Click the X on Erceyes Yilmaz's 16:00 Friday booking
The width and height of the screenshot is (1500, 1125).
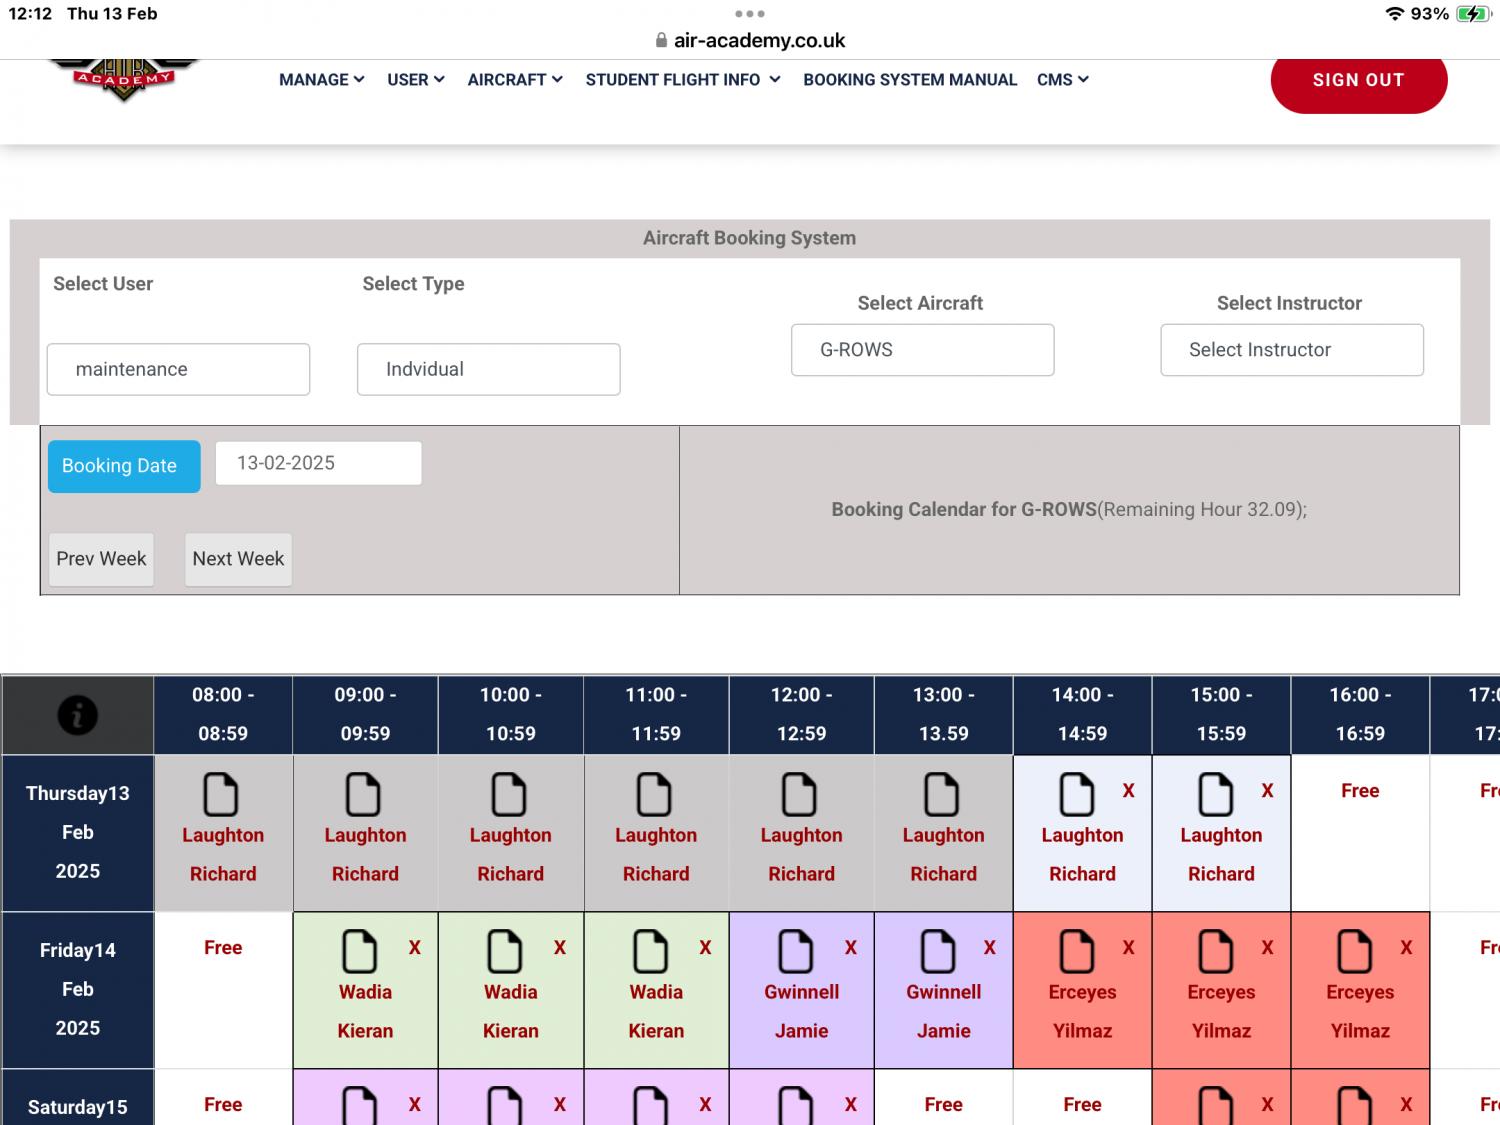point(1406,947)
